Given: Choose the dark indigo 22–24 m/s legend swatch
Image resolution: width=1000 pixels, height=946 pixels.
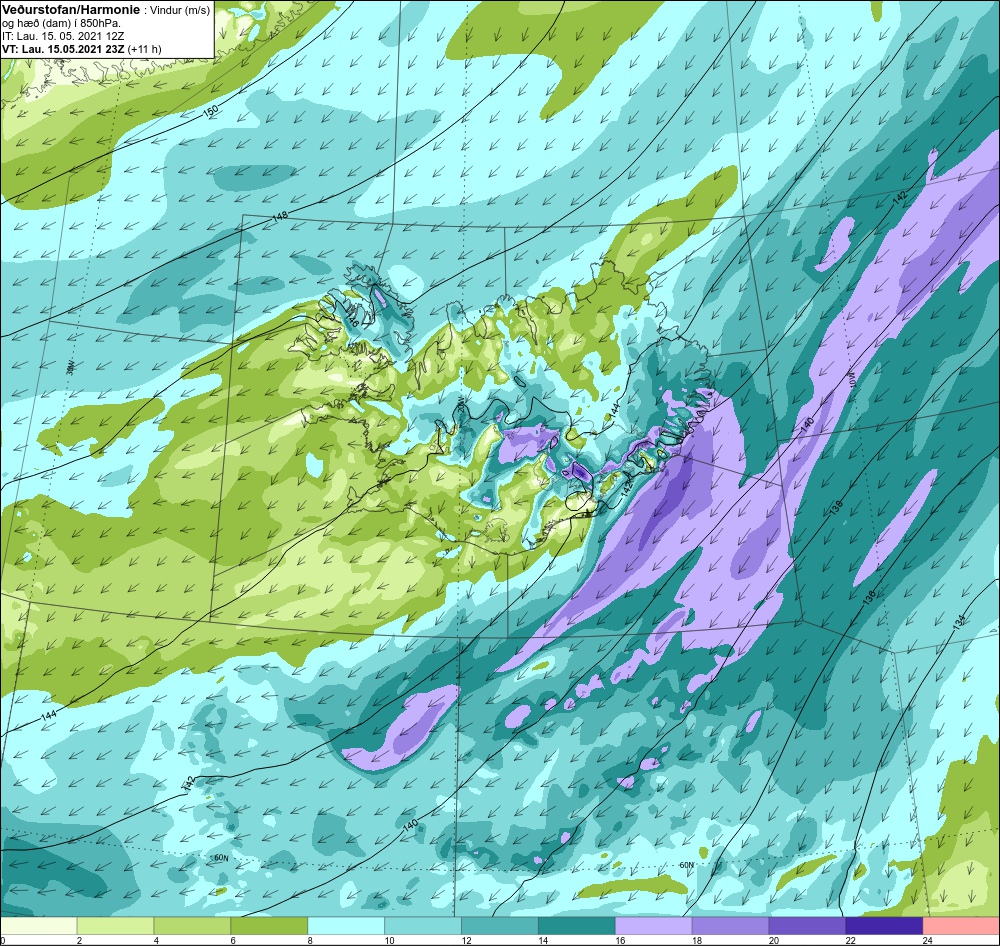Looking at the screenshot, I should pyautogui.click(x=885, y=925).
